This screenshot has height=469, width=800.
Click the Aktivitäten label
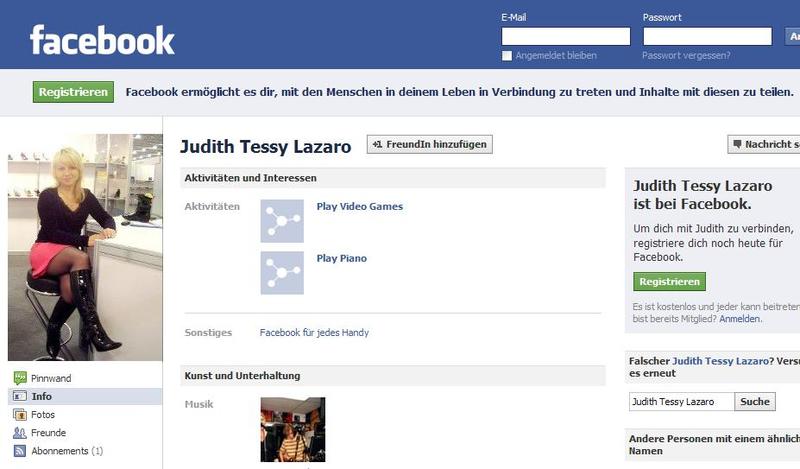tap(212, 207)
